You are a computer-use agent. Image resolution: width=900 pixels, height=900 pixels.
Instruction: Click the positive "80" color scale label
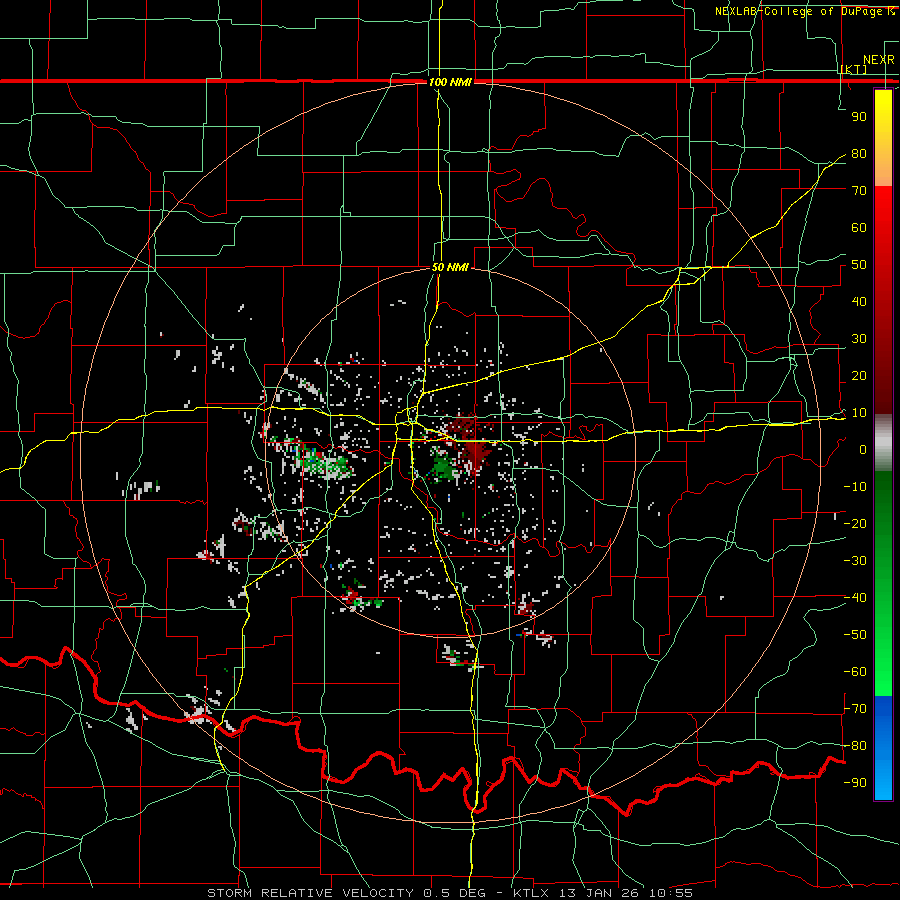click(x=859, y=154)
